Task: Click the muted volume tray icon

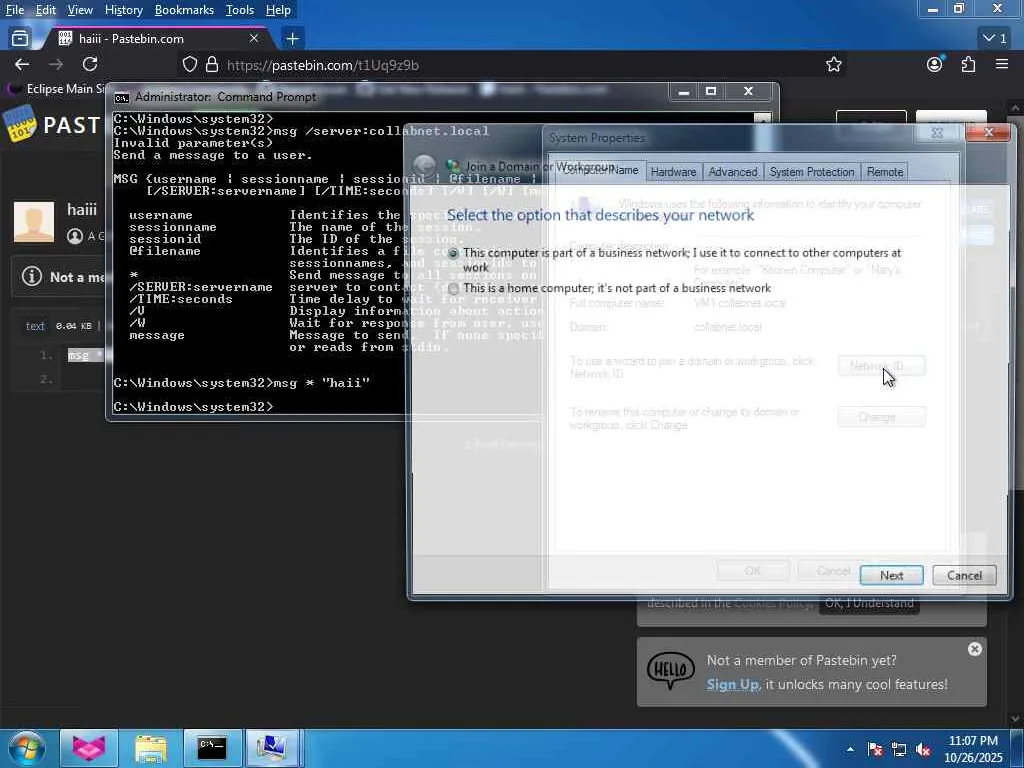Action: tap(923, 750)
